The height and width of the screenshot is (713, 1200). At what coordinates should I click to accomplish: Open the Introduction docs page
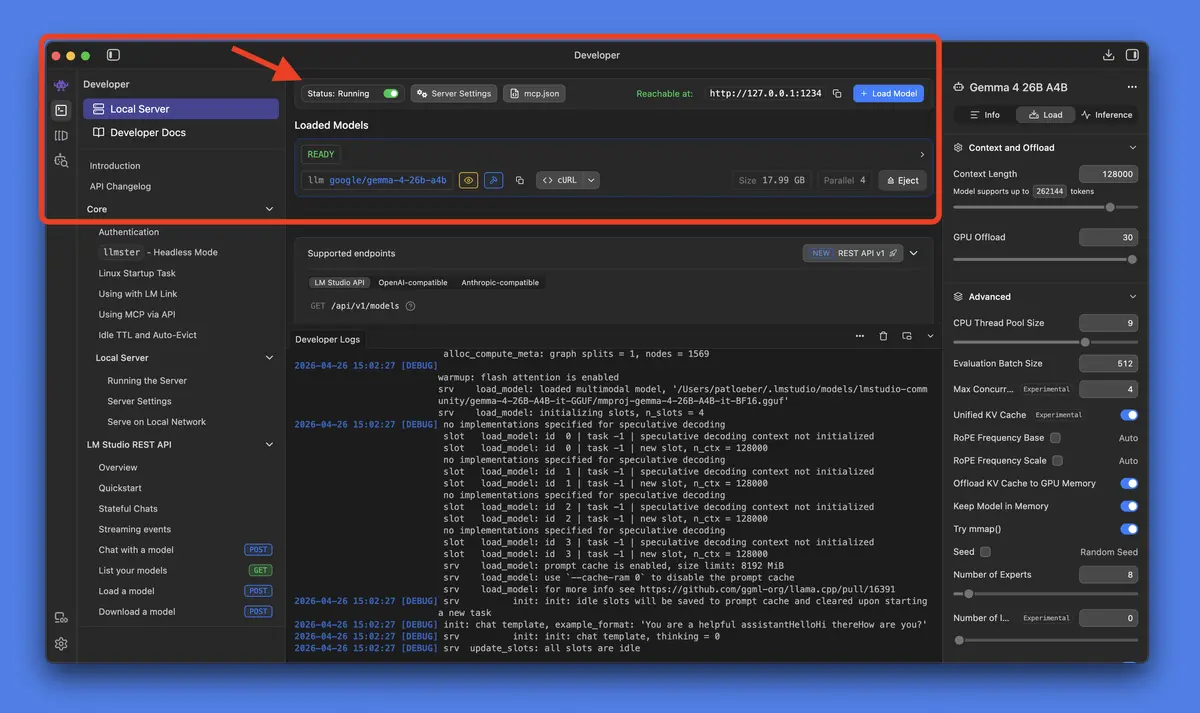pos(115,166)
